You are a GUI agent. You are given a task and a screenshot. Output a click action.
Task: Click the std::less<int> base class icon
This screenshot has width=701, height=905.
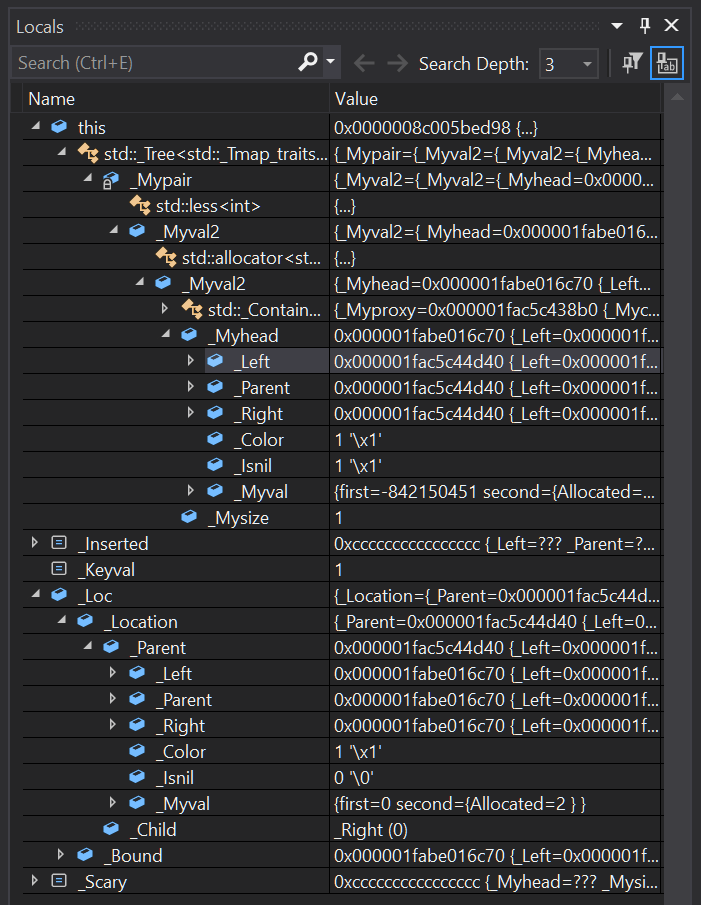140,205
